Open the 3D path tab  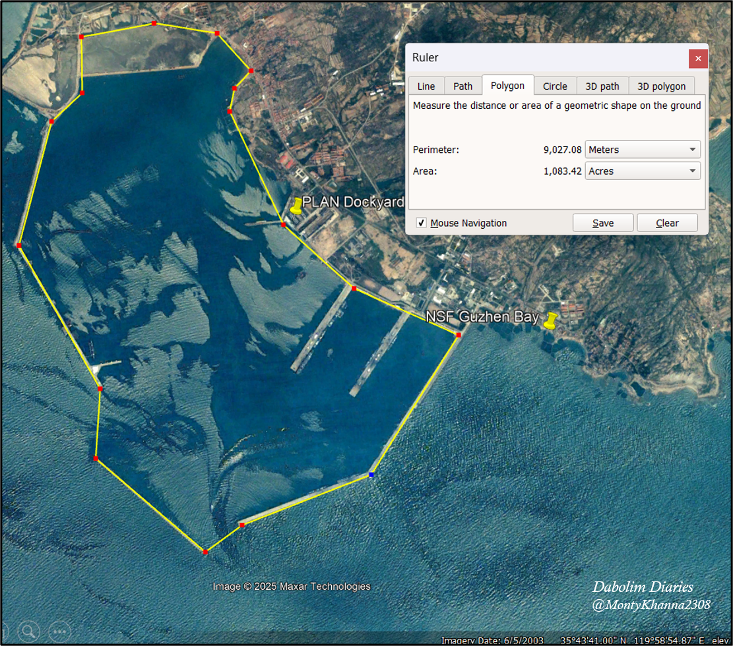[x=602, y=86]
